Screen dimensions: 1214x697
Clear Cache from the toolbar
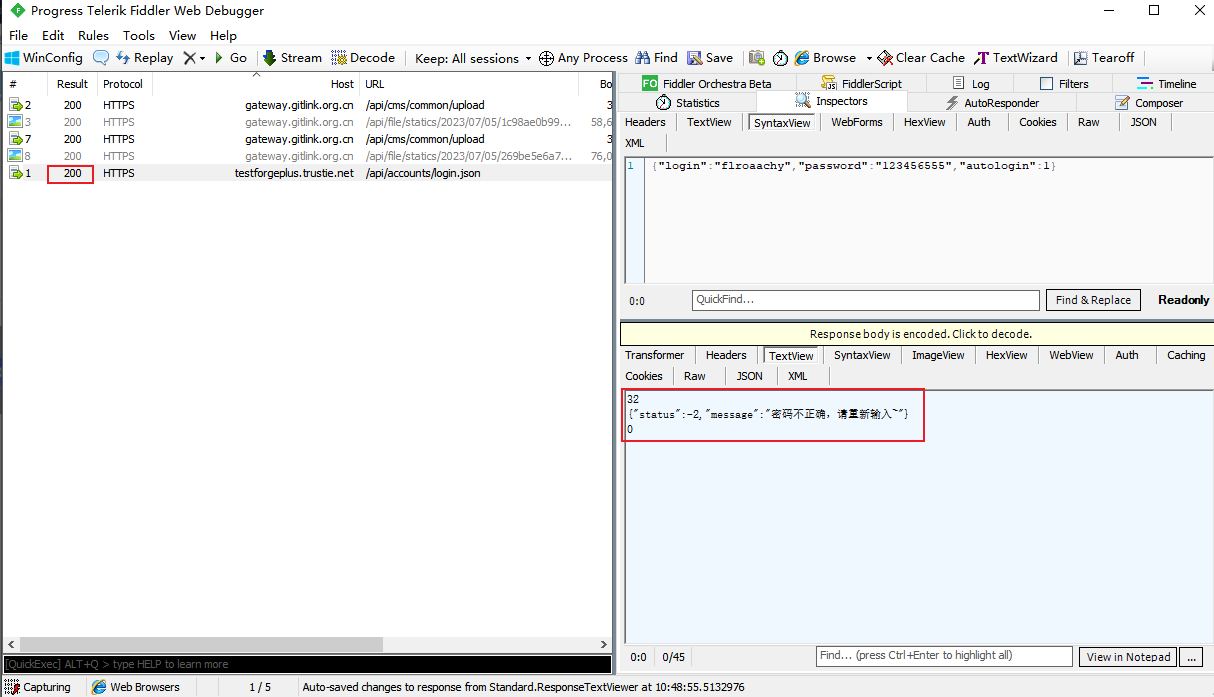pyautogui.click(x=921, y=58)
